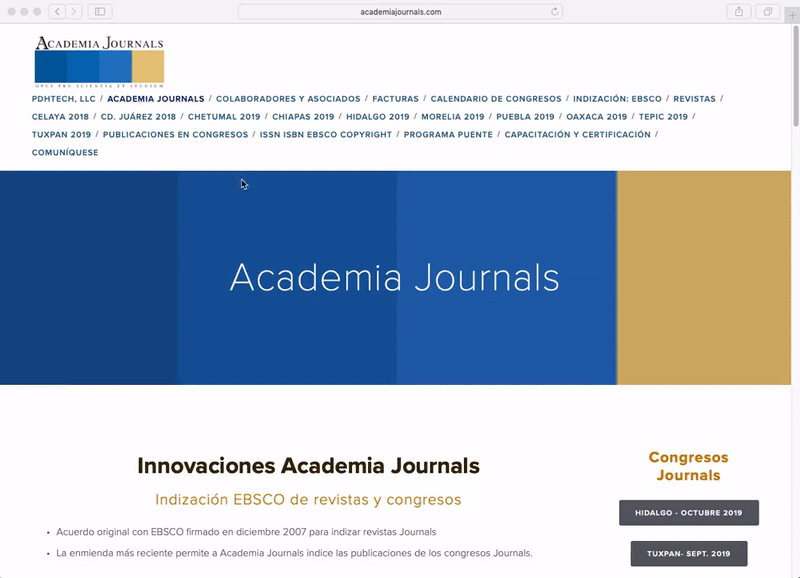Open CELAYA 2018 congress page

[60, 117]
